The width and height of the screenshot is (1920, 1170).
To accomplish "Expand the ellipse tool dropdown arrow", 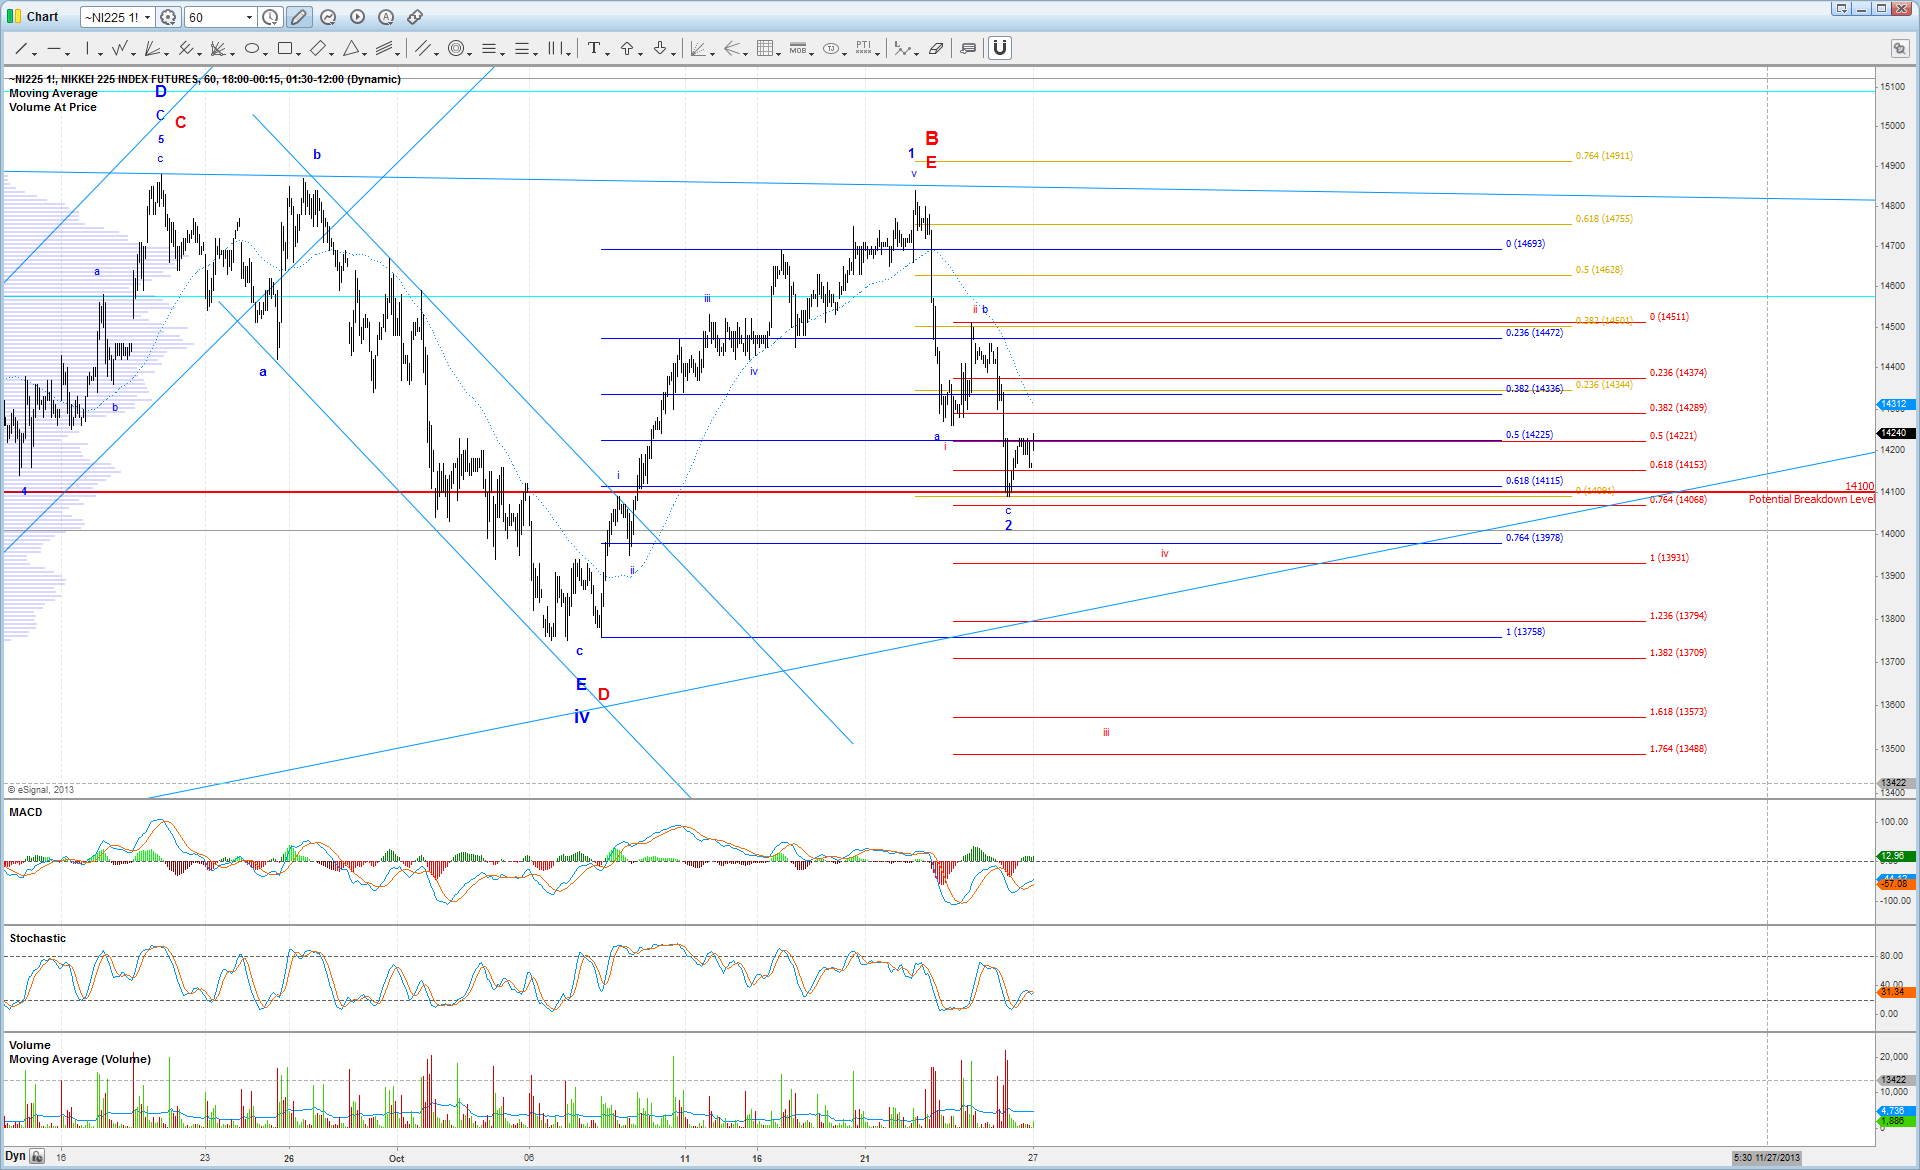I will pyautogui.click(x=267, y=52).
